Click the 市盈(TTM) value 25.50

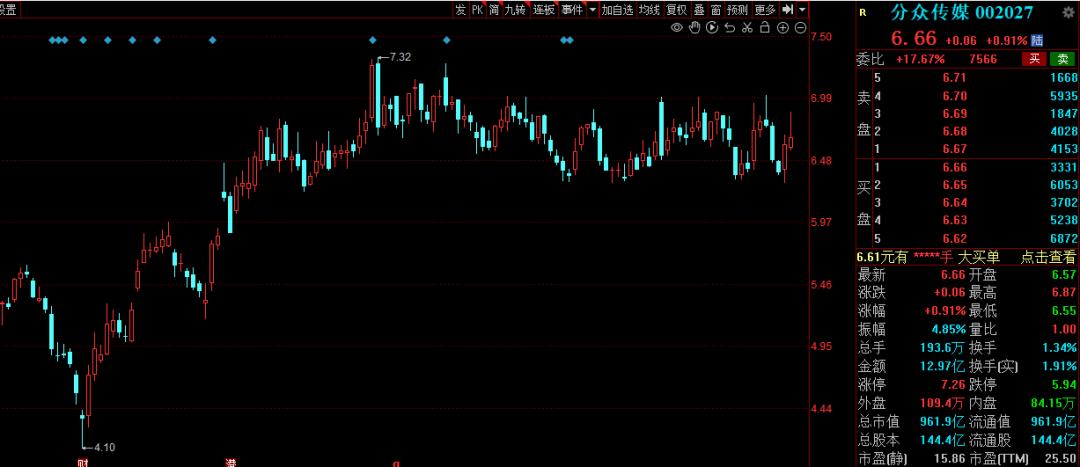(x=1061, y=457)
